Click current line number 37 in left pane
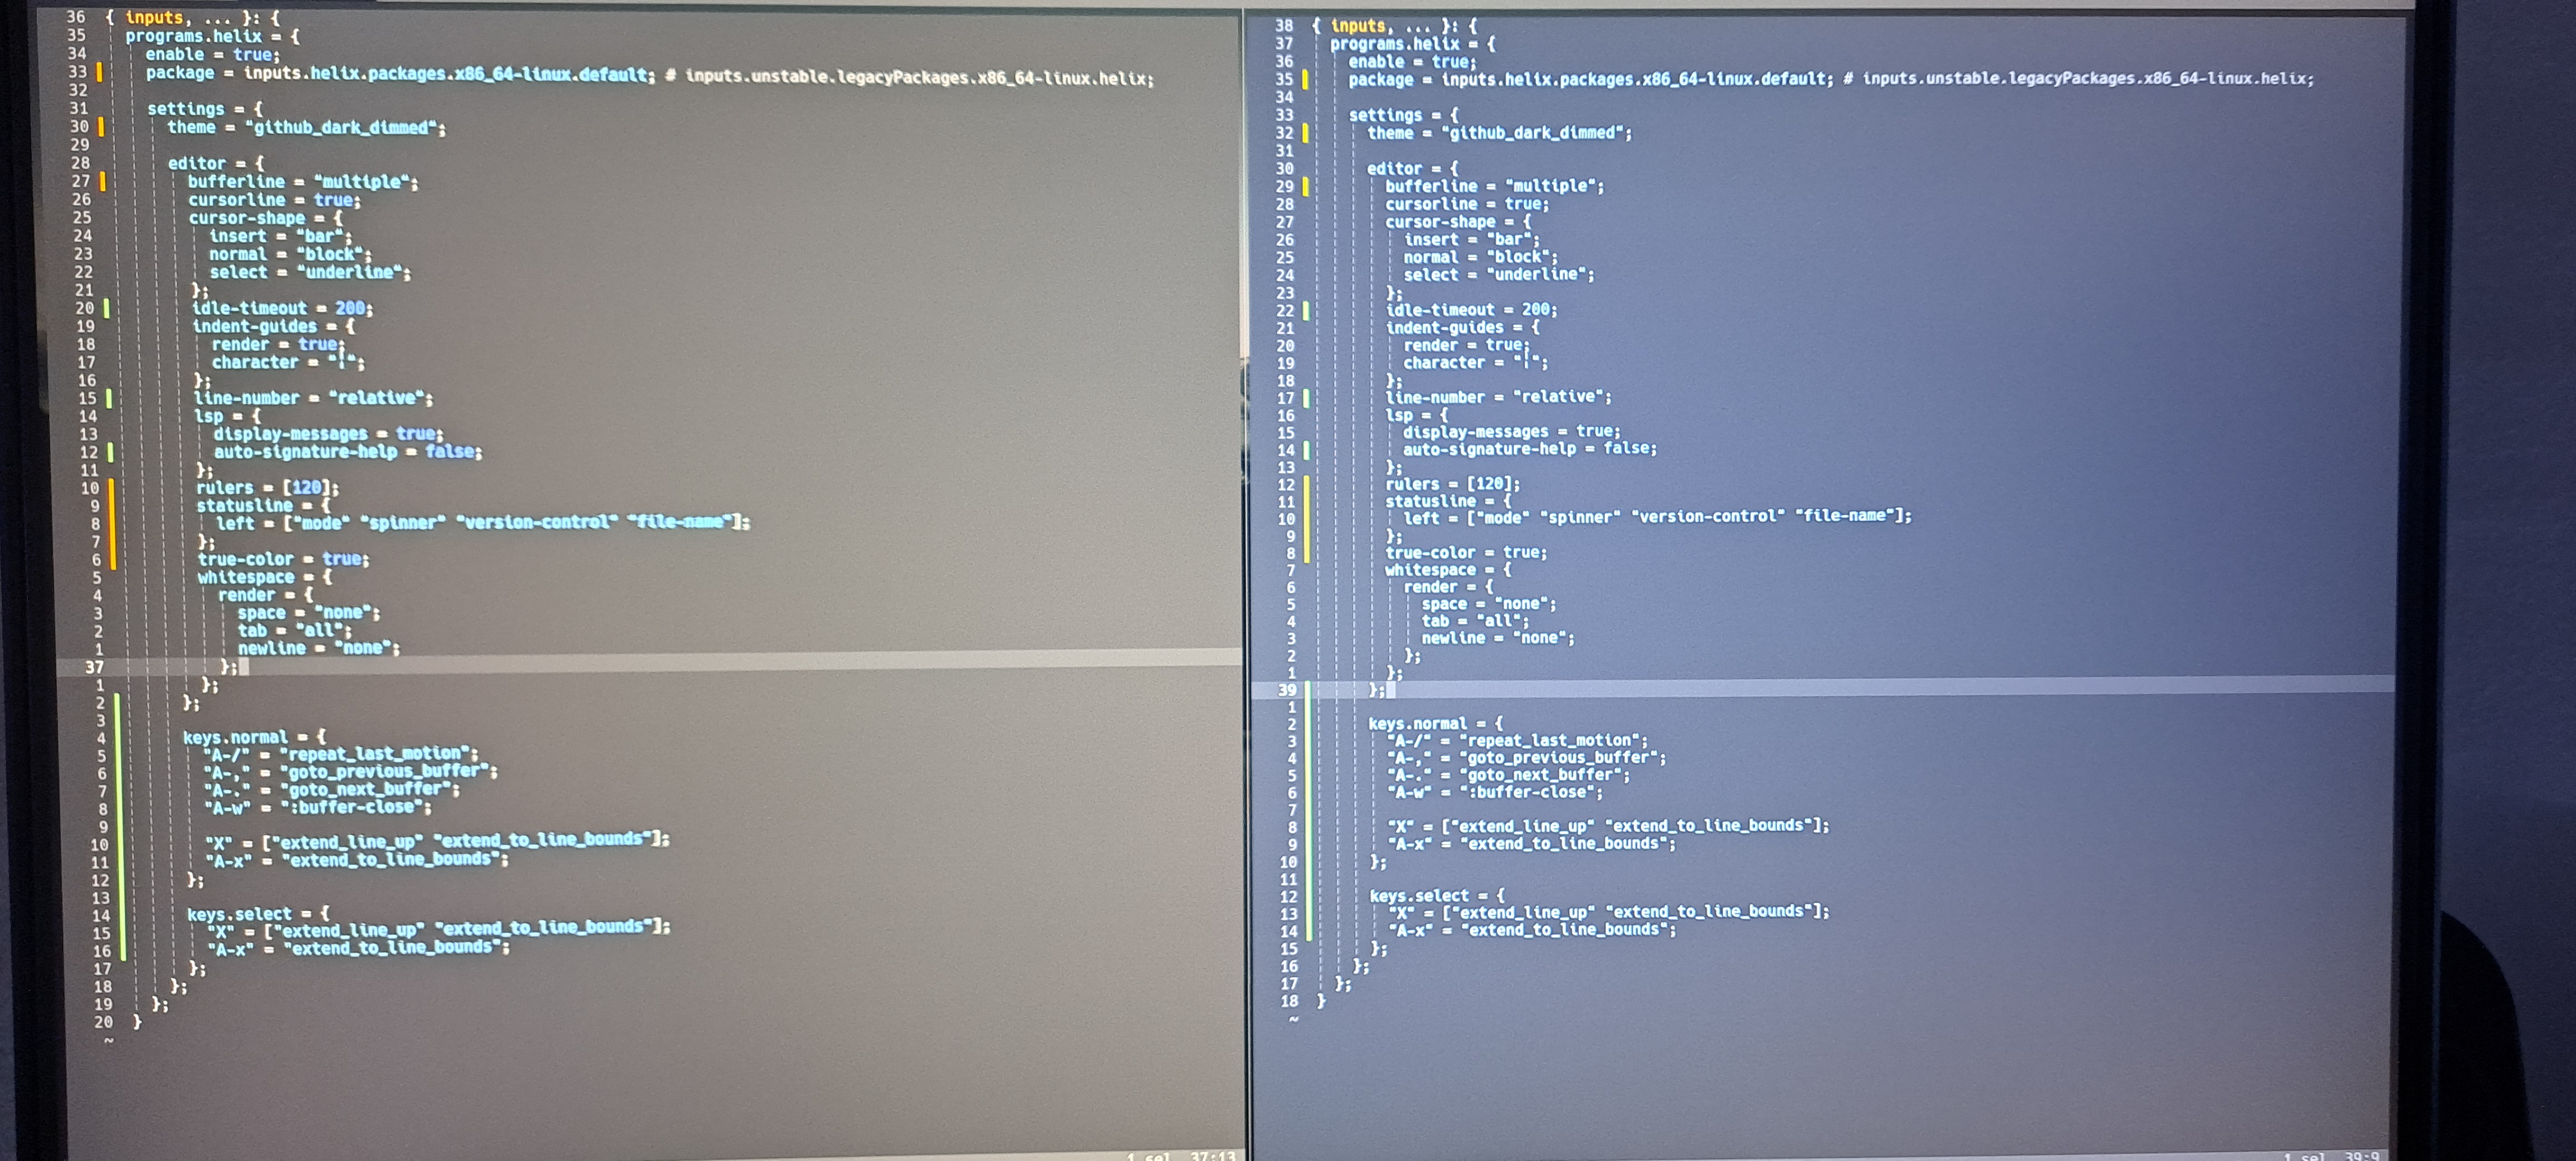The height and width of the screenshot is (1161, 2576). click(x=94, y=667)
